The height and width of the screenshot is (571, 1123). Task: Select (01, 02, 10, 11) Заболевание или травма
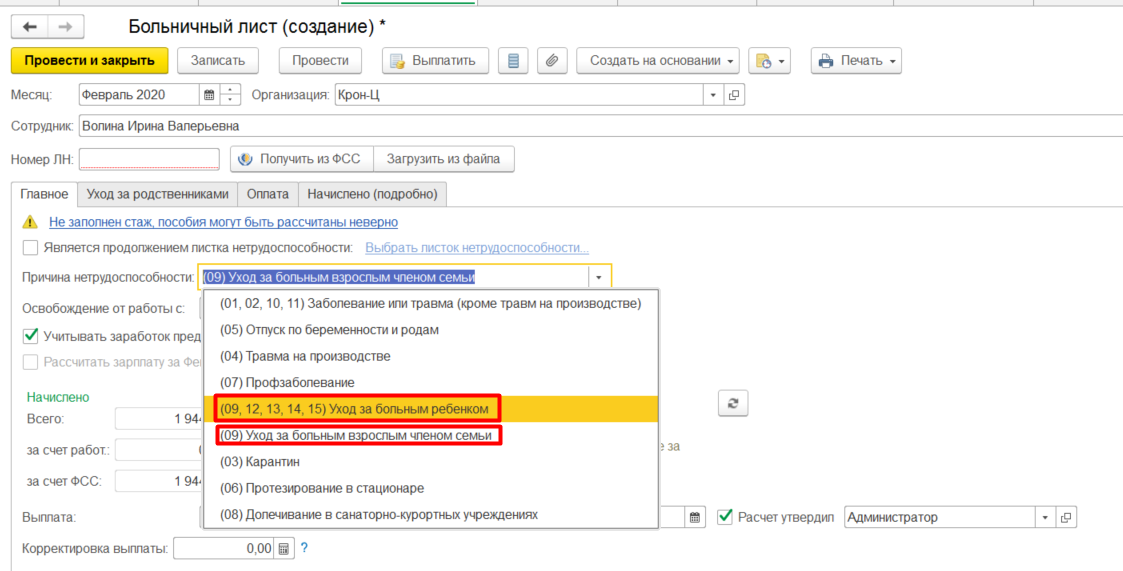pyautogui.click(x=430, y=304)
